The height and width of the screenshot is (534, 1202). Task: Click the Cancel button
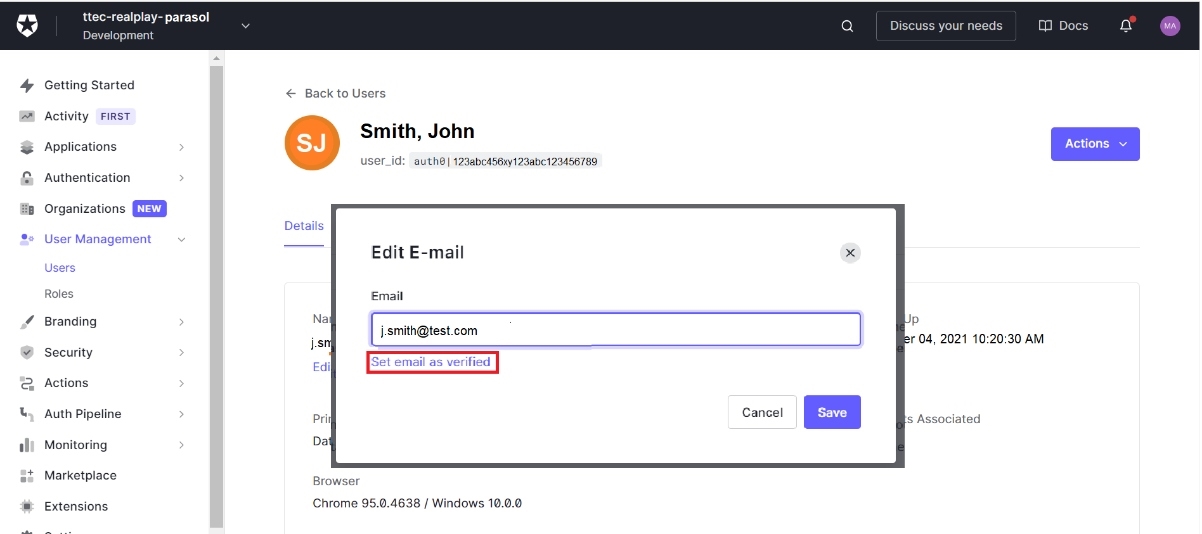(762, 413)
